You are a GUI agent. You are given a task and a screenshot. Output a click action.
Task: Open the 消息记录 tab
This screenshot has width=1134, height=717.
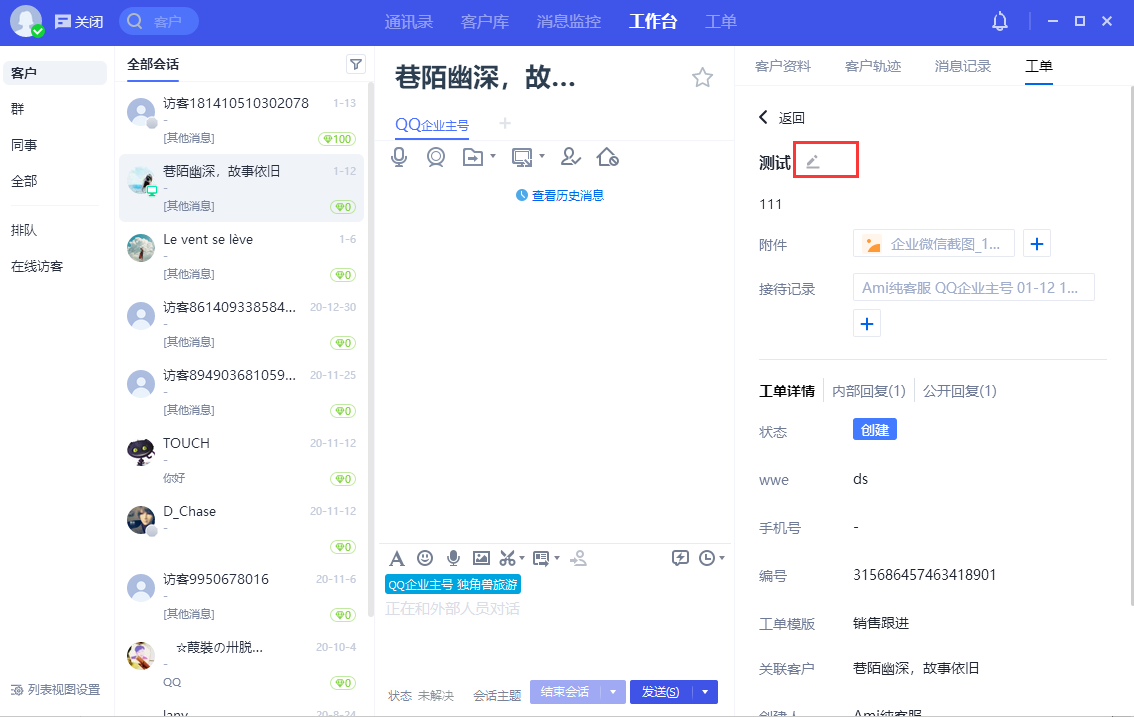(x=963, y=67)
